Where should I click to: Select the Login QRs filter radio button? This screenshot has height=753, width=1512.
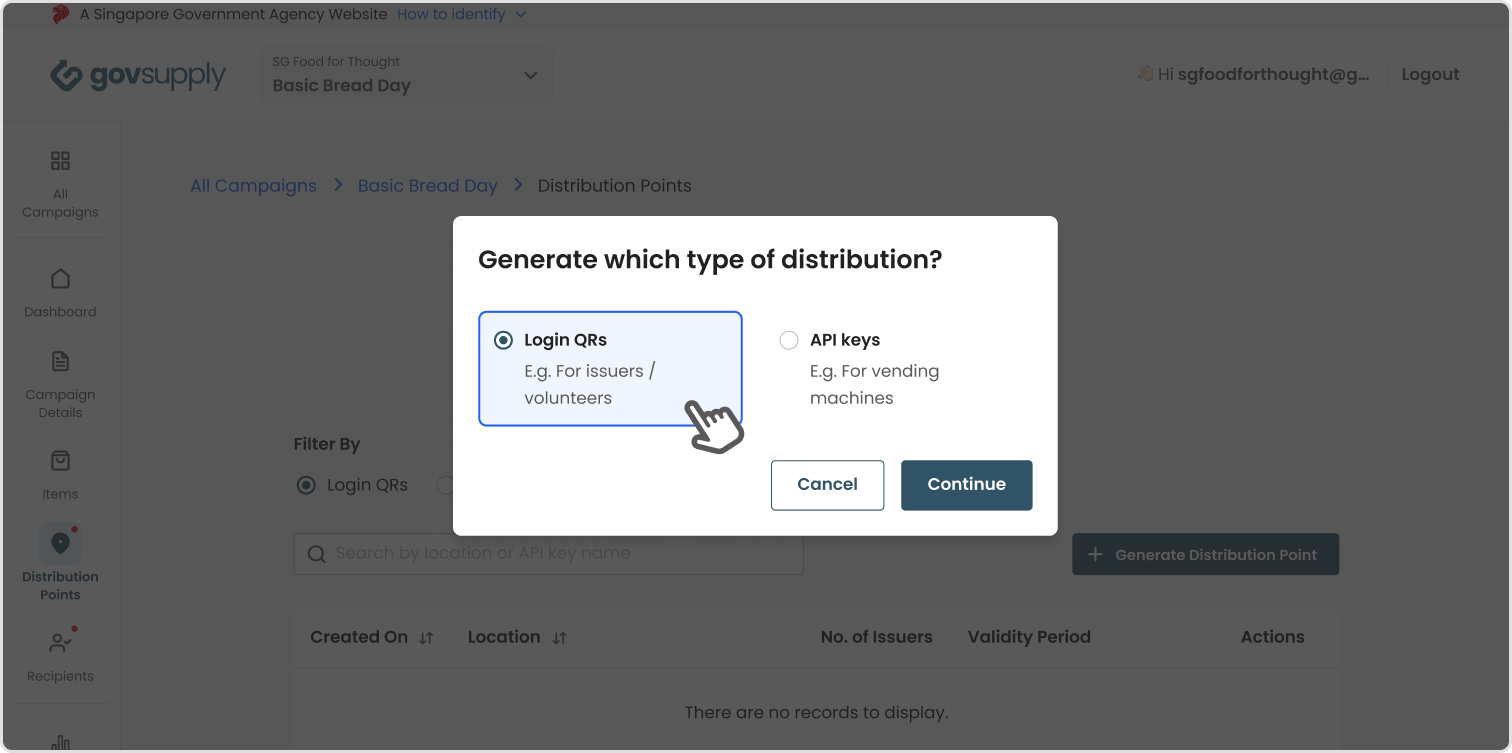coord(305,485)
